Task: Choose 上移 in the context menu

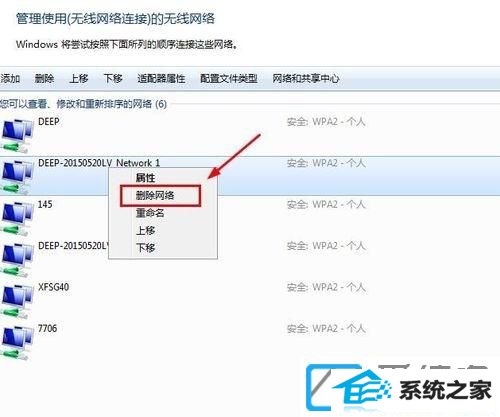Action: 145,230
